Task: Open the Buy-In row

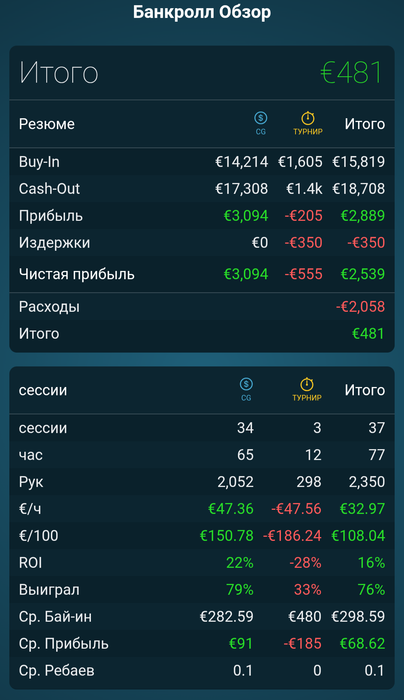Action: [202, 162]
